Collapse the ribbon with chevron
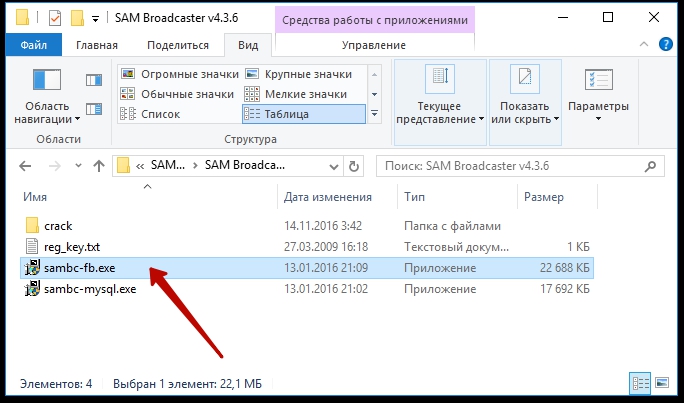Screen dimensions: 684x403 tap(644, 44)
